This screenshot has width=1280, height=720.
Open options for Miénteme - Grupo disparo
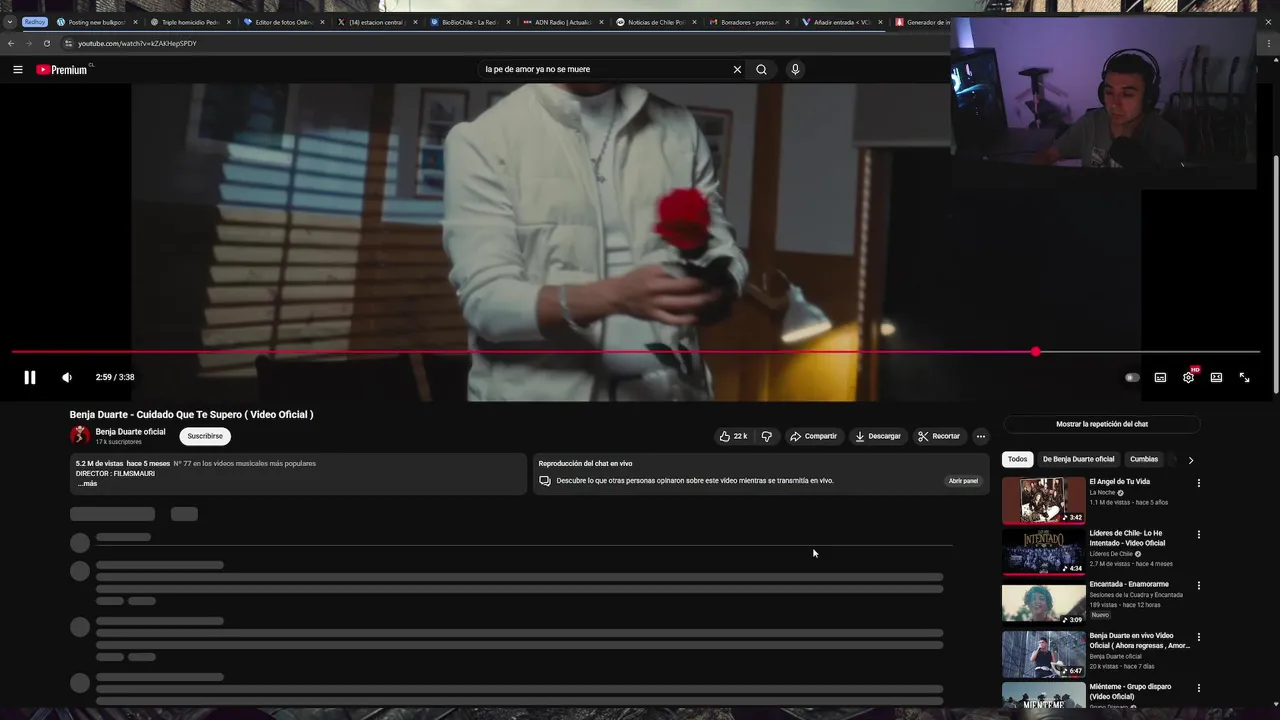click(x=1198, y=688)
